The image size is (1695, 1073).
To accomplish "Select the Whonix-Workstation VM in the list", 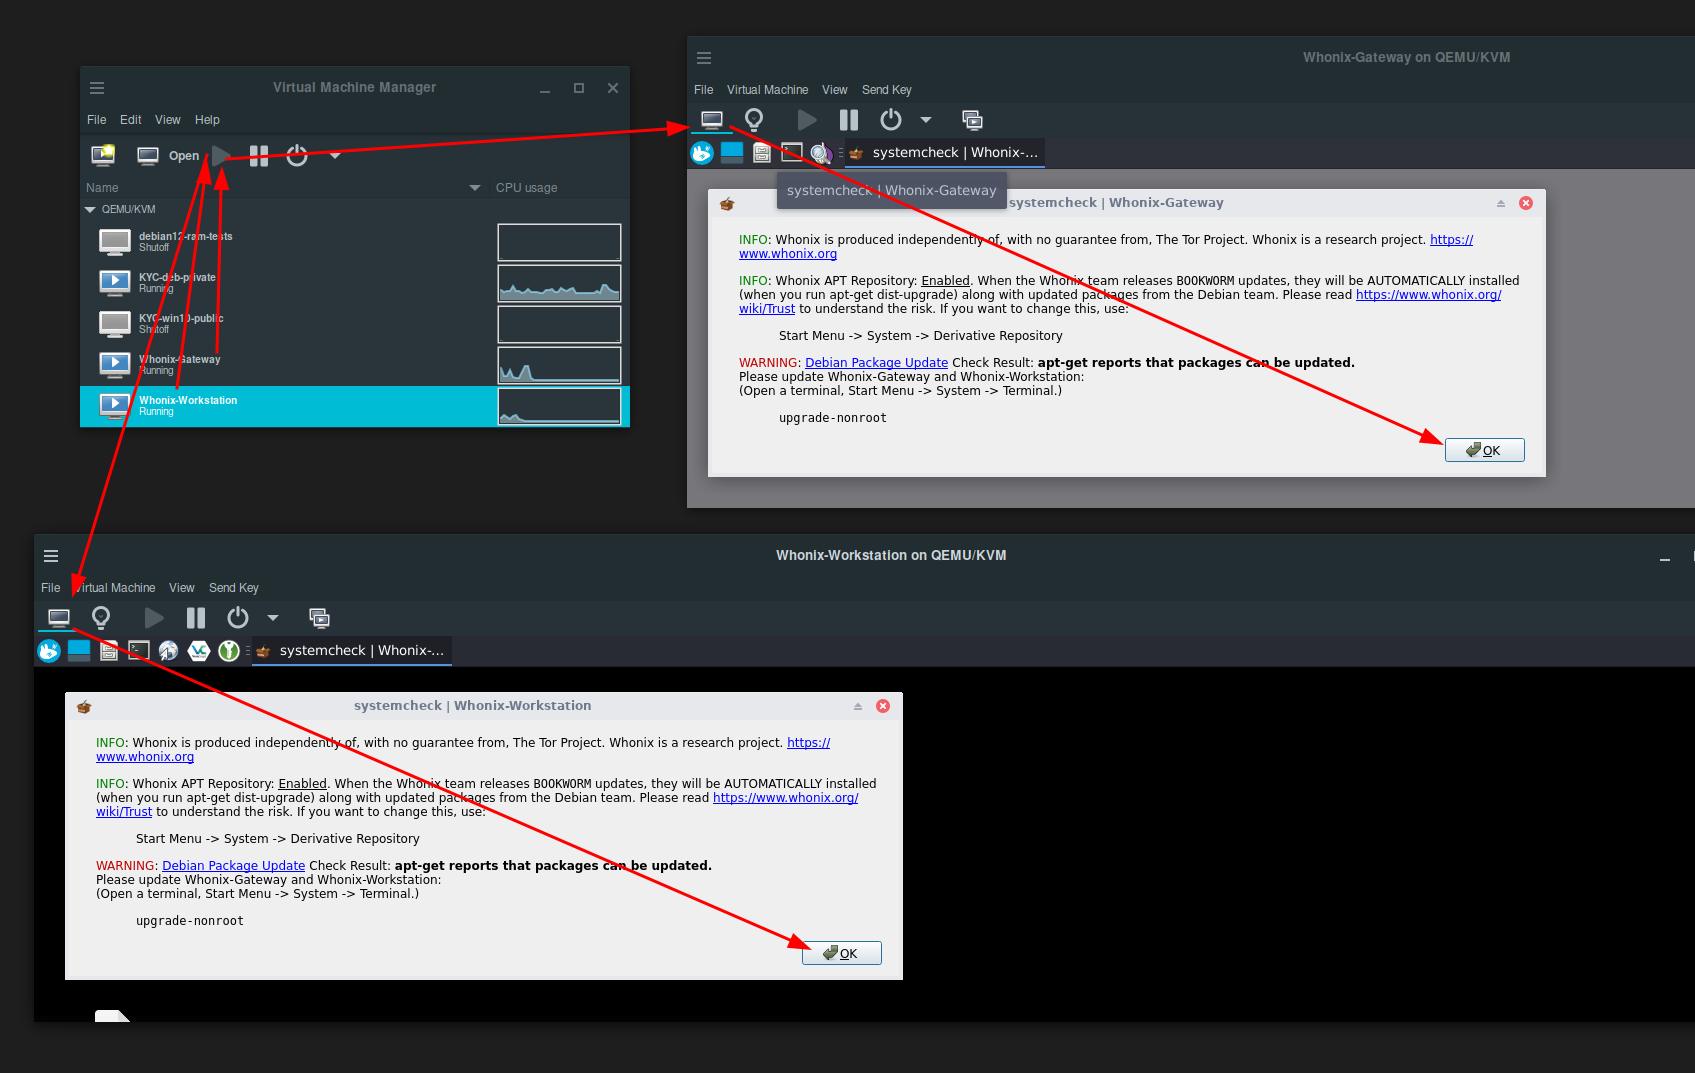I will click(354, 406).
